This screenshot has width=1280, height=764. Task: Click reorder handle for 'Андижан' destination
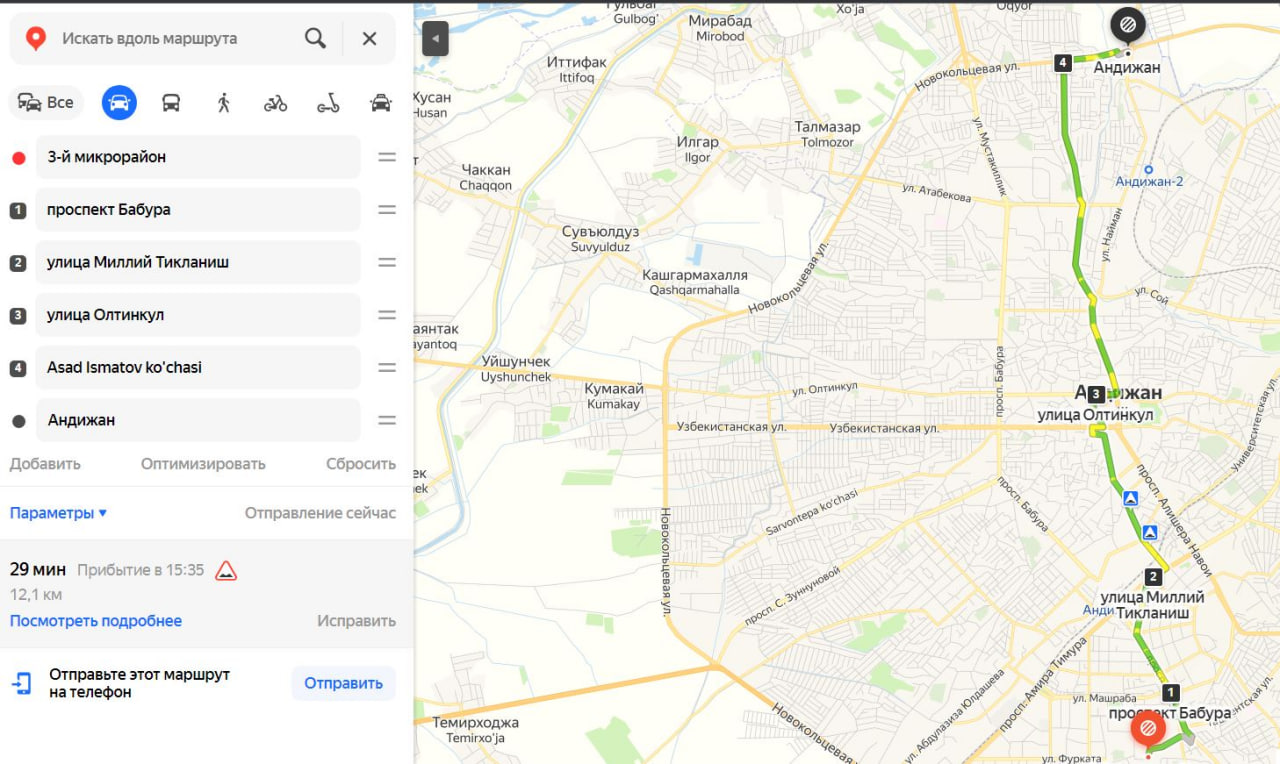click(387, 420)
